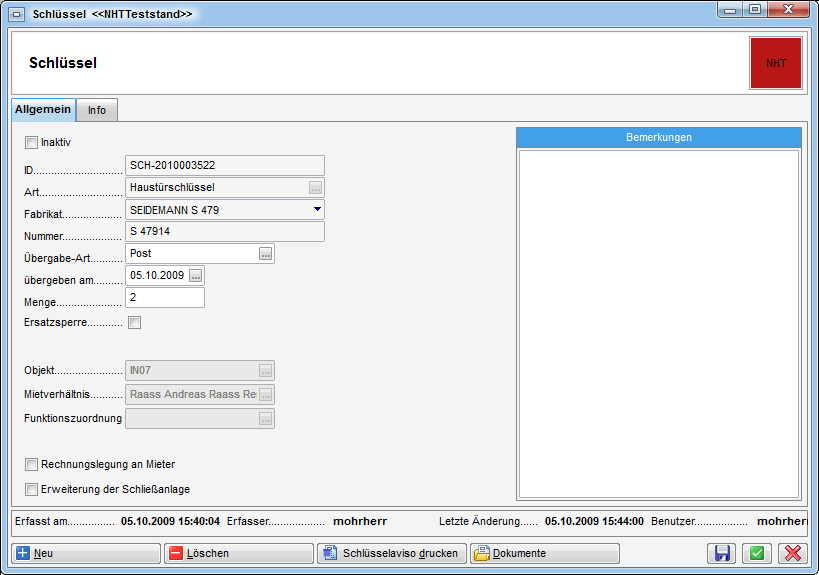Check Erweiterung der Schließanlage option
819x575 pixels.
pyautogui.click(x=31, y=489)
